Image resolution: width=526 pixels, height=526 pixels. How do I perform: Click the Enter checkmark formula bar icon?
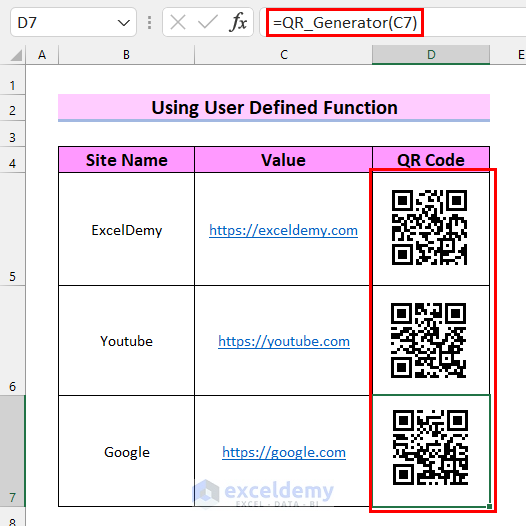coord(208,22)
